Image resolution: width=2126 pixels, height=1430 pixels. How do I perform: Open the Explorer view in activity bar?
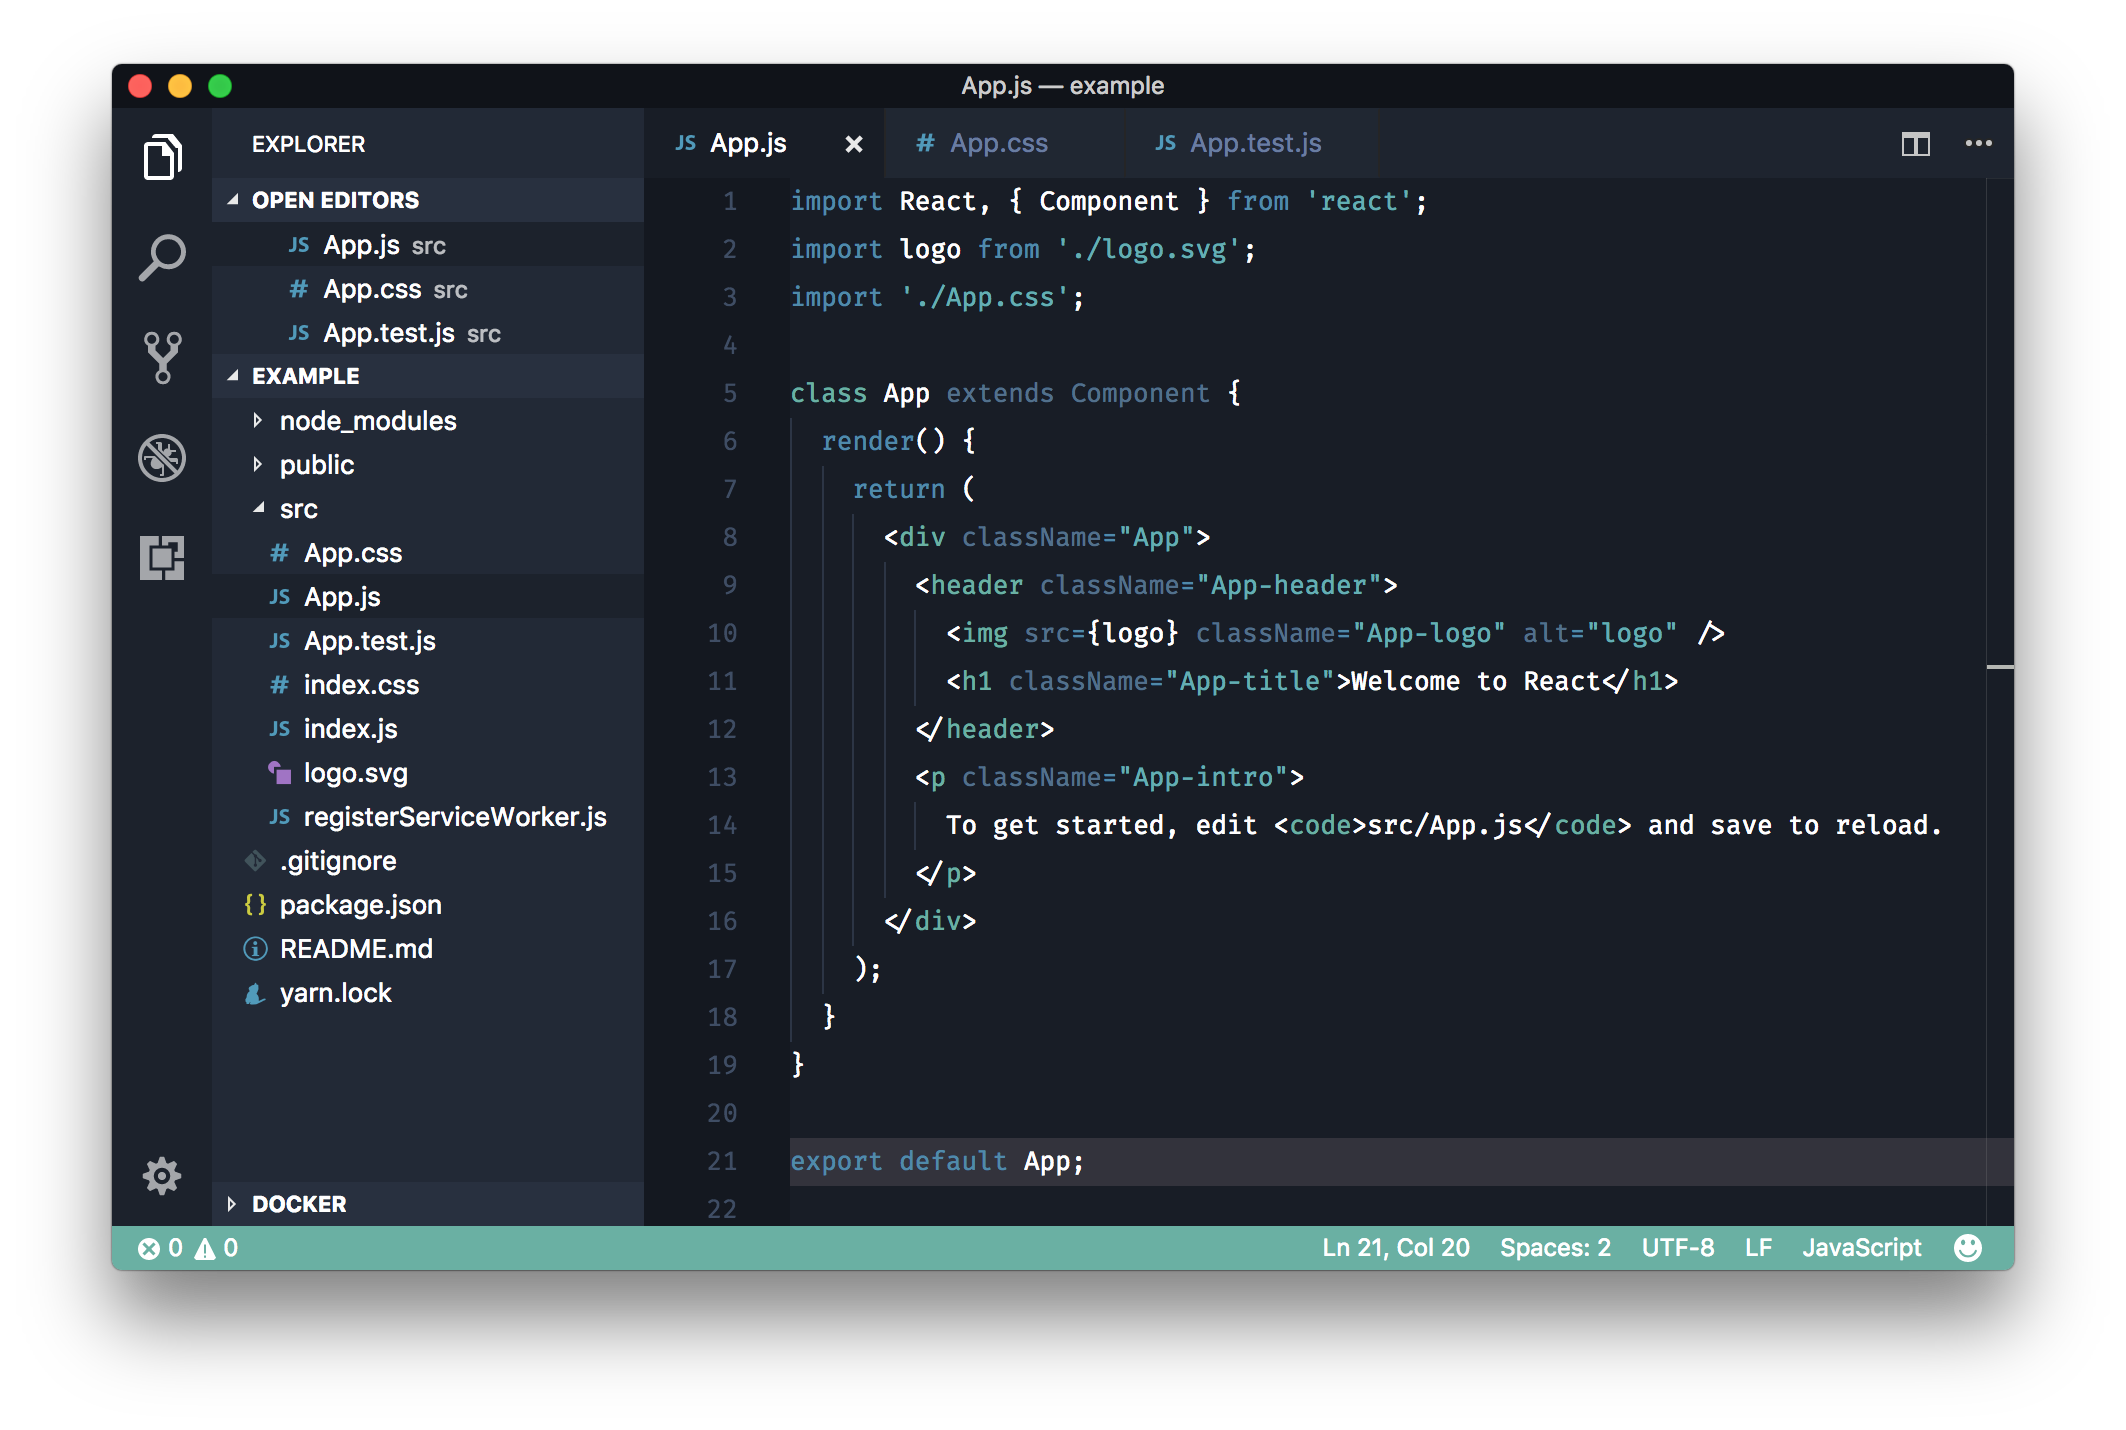coord(162,157)
